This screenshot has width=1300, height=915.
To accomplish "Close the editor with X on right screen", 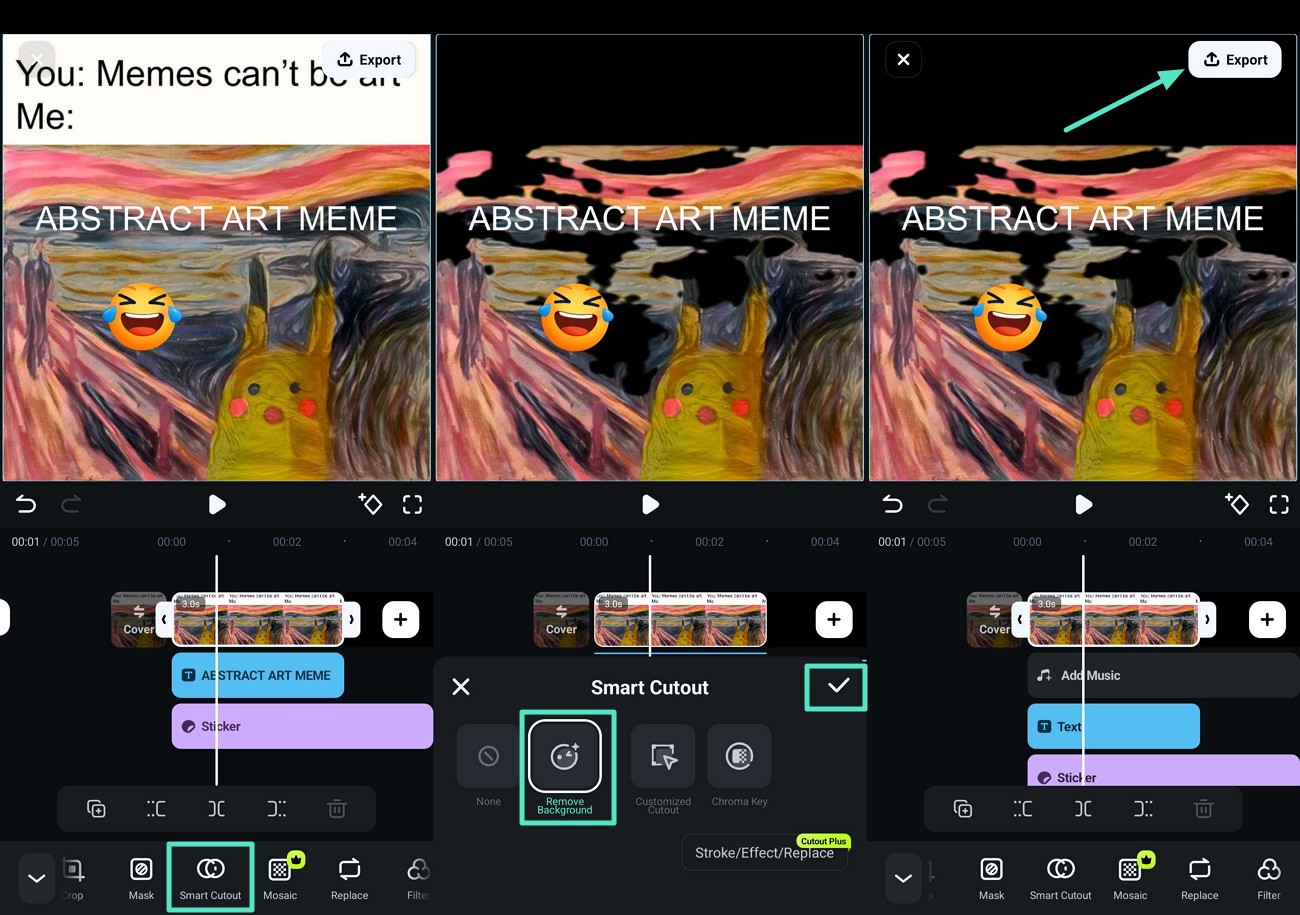I will tap(903, 60).
